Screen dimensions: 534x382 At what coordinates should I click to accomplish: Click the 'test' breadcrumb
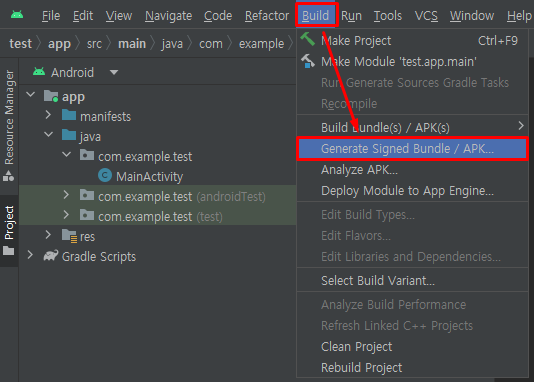point(20,44)
